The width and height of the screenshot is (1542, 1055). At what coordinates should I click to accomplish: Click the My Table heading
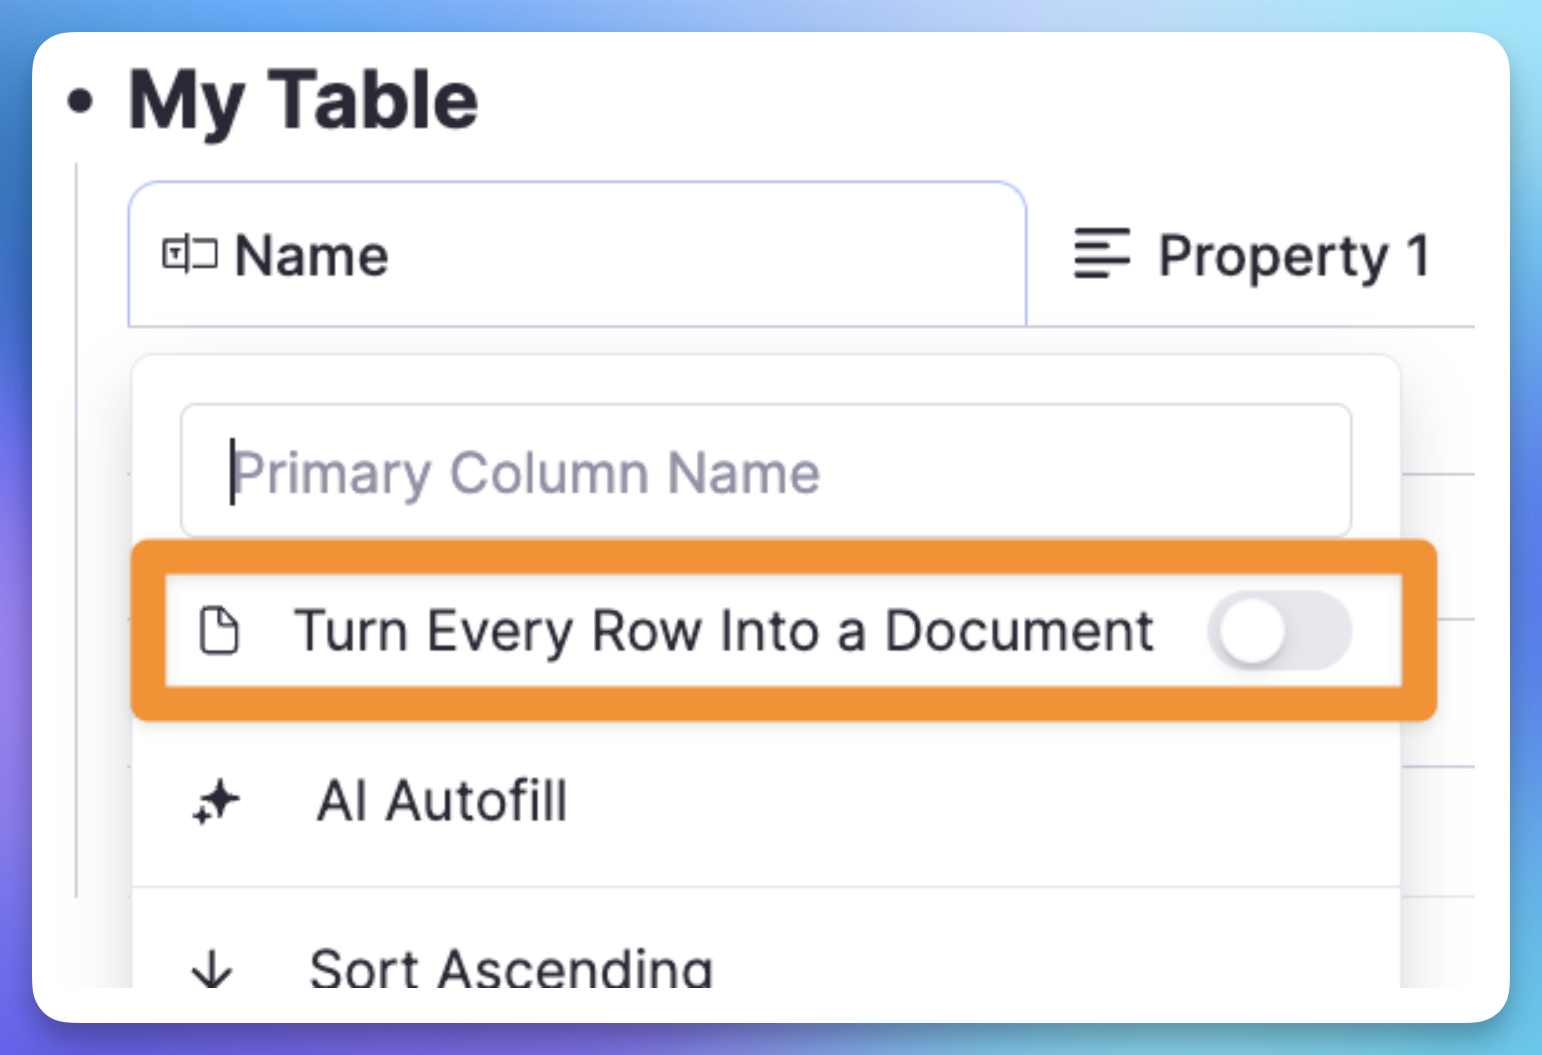pyautogui.click(x=304, y=102)
